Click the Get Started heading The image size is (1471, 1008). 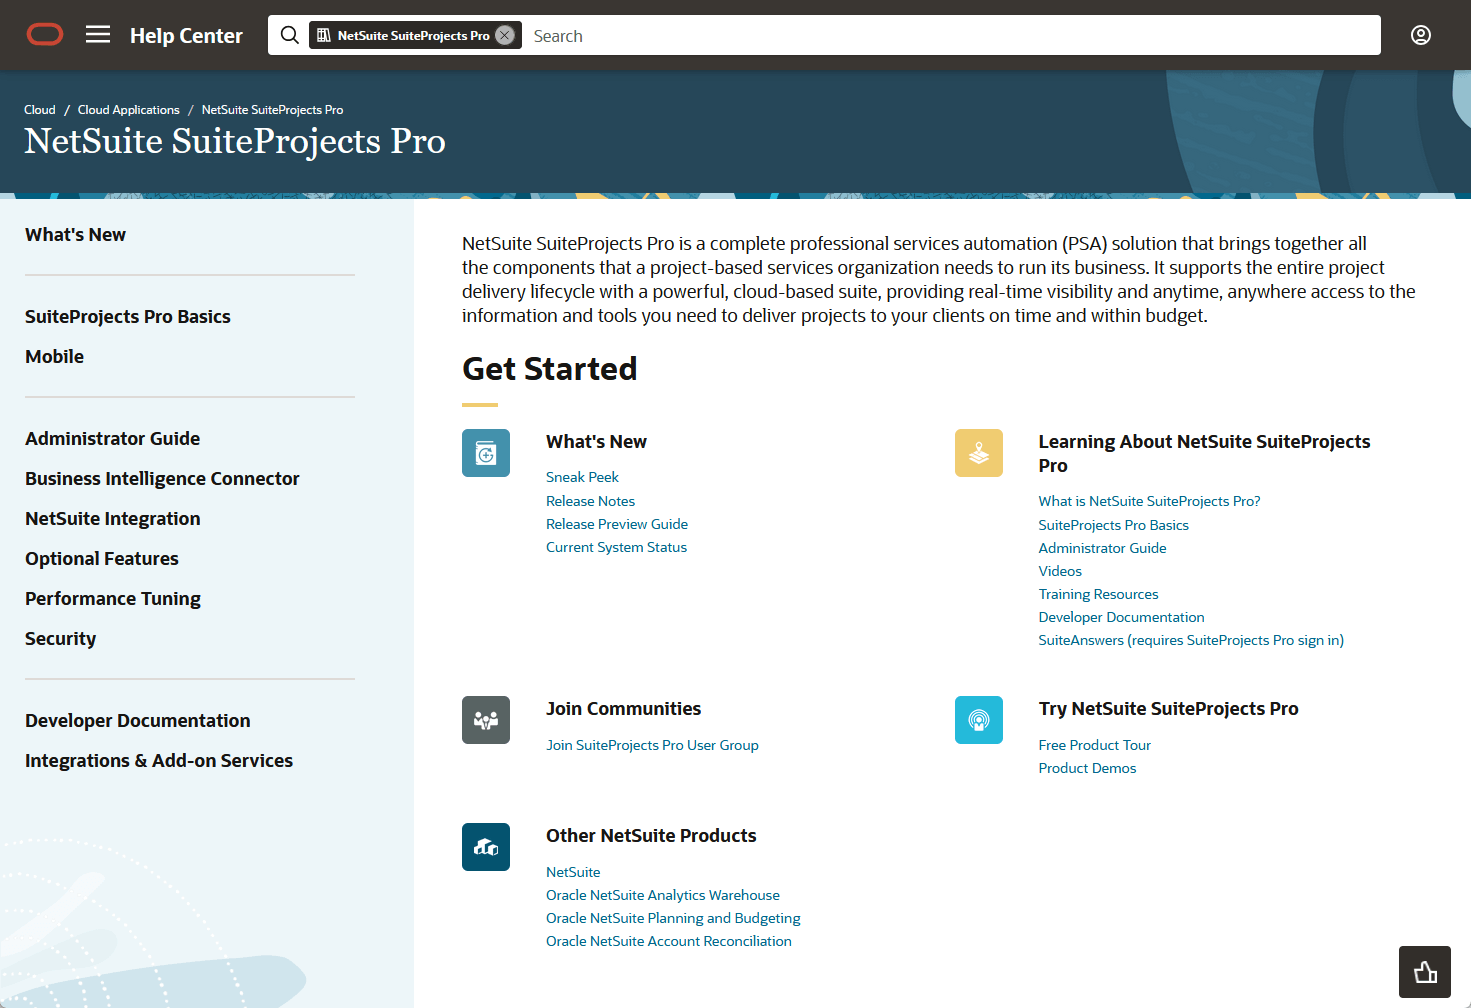[x=549, y=369]
